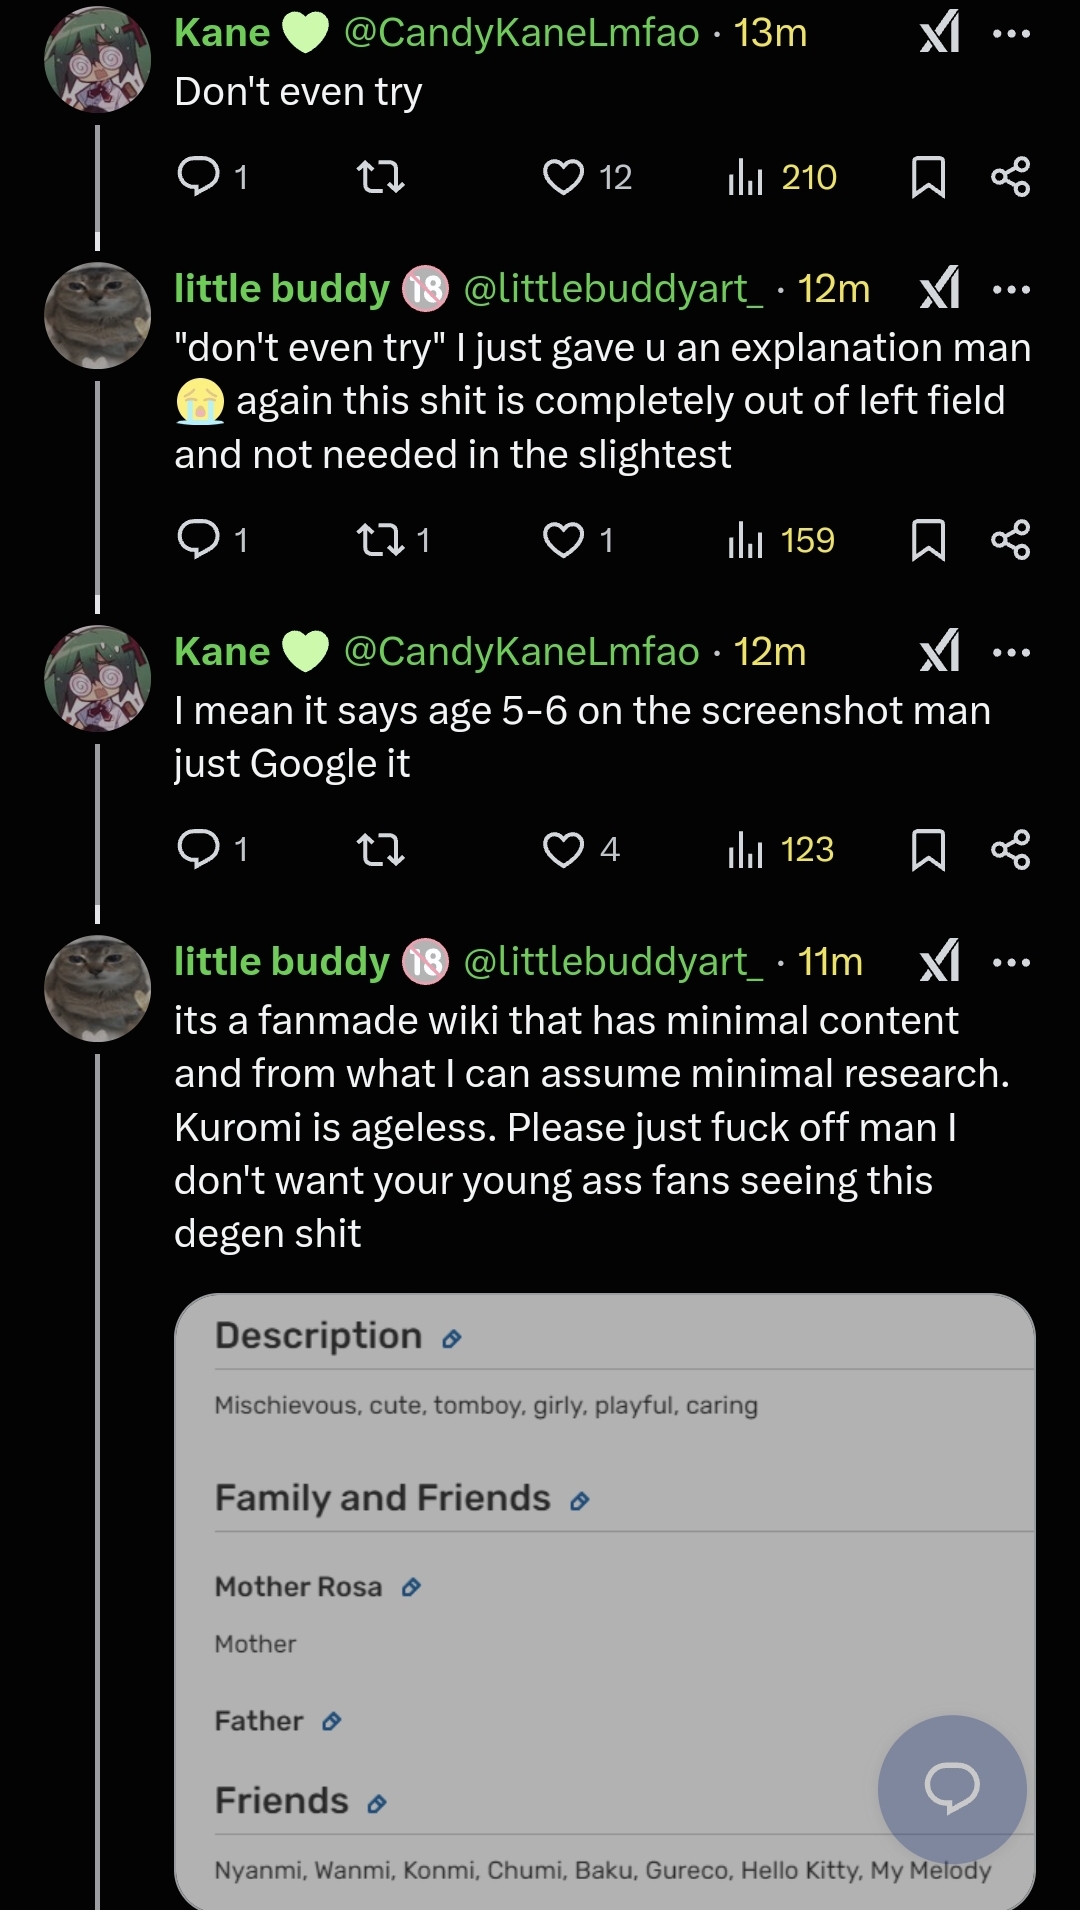This screenshot has height=1910, width=1080.
Task: Tap the floating chat bubble button
Action: pyautogui.click(x=952, y=1788)
